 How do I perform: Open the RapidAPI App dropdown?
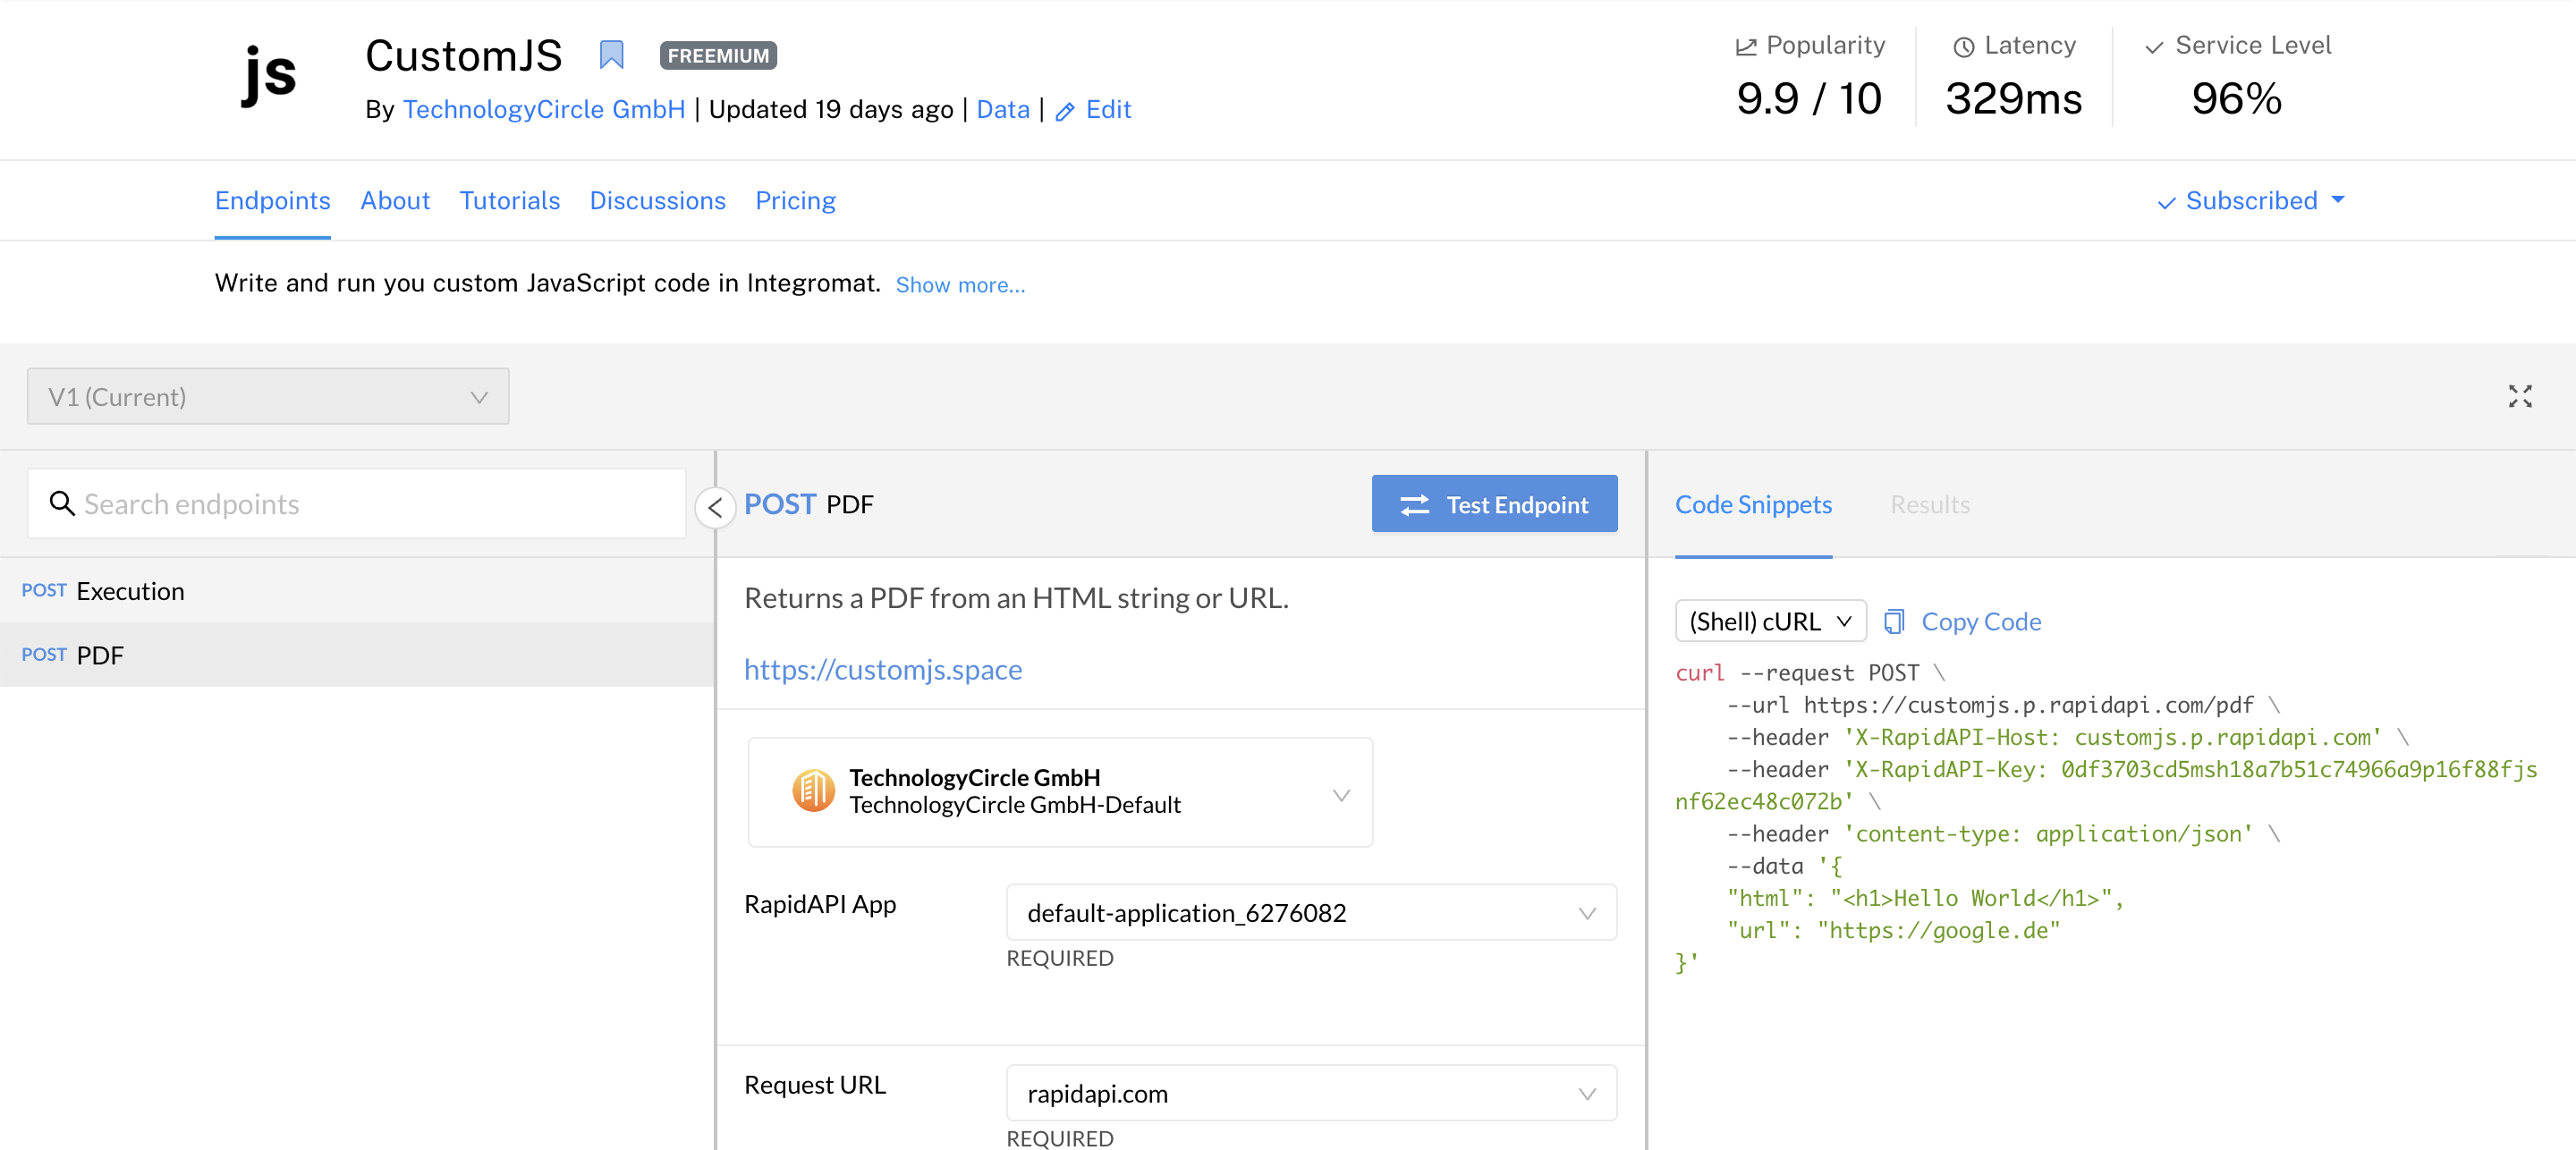point(1311,913)
